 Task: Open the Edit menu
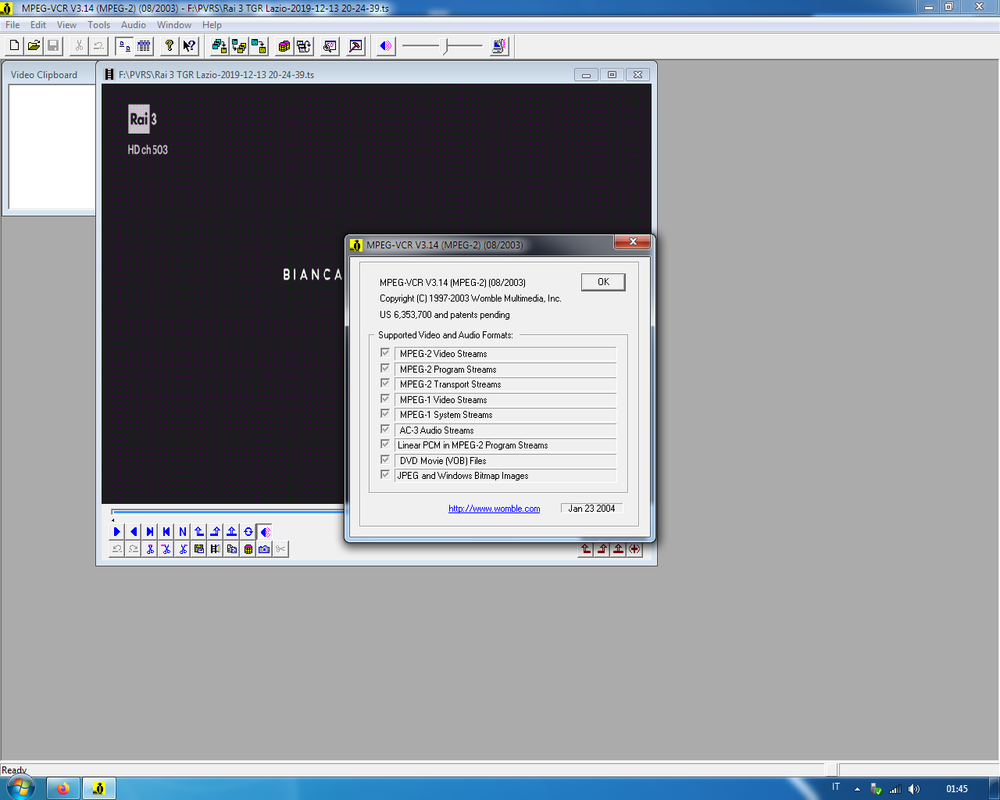(x=38, y=25)
